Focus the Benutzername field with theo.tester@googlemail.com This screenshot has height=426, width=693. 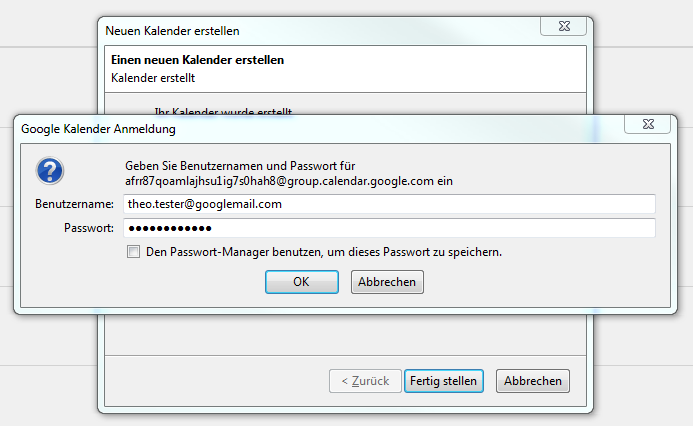[389, 204]
